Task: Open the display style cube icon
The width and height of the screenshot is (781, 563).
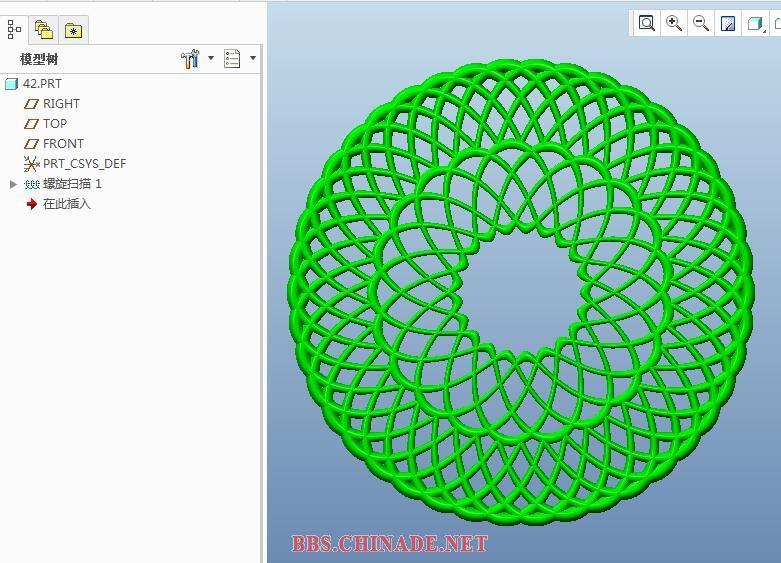Action: pos(756,23)
